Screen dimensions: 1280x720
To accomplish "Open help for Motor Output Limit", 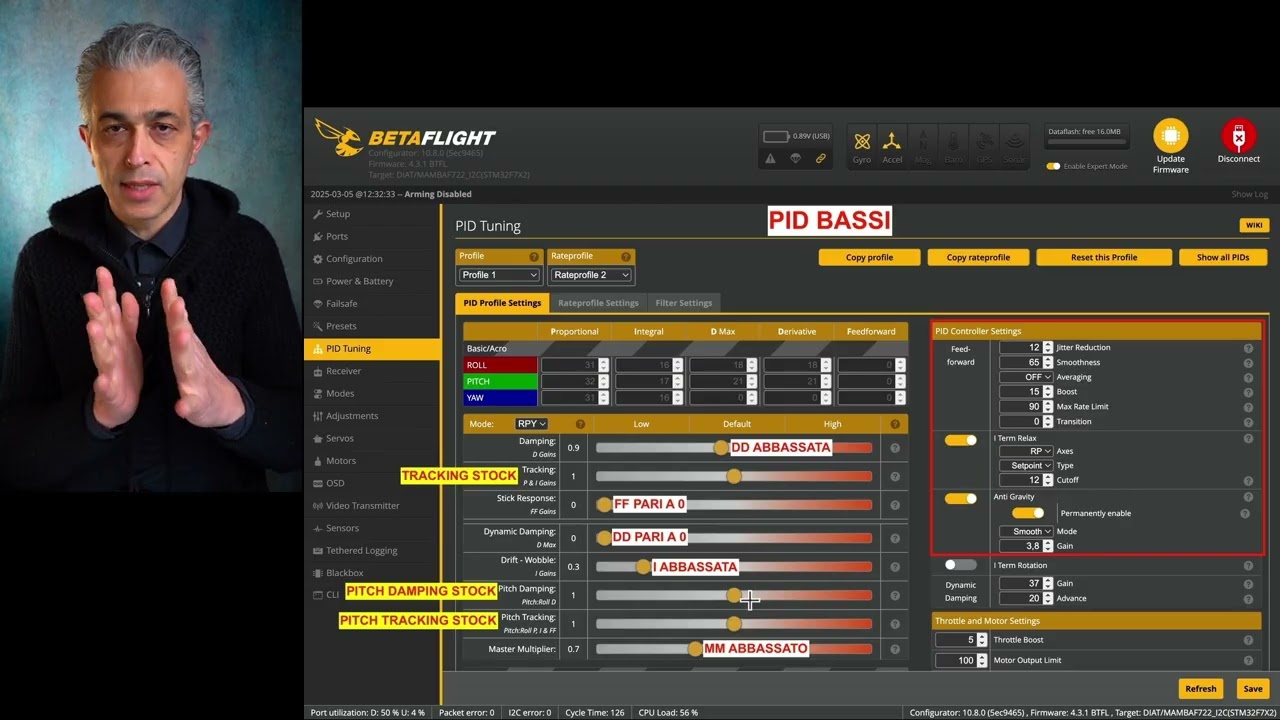I will tap(1248, 661).
